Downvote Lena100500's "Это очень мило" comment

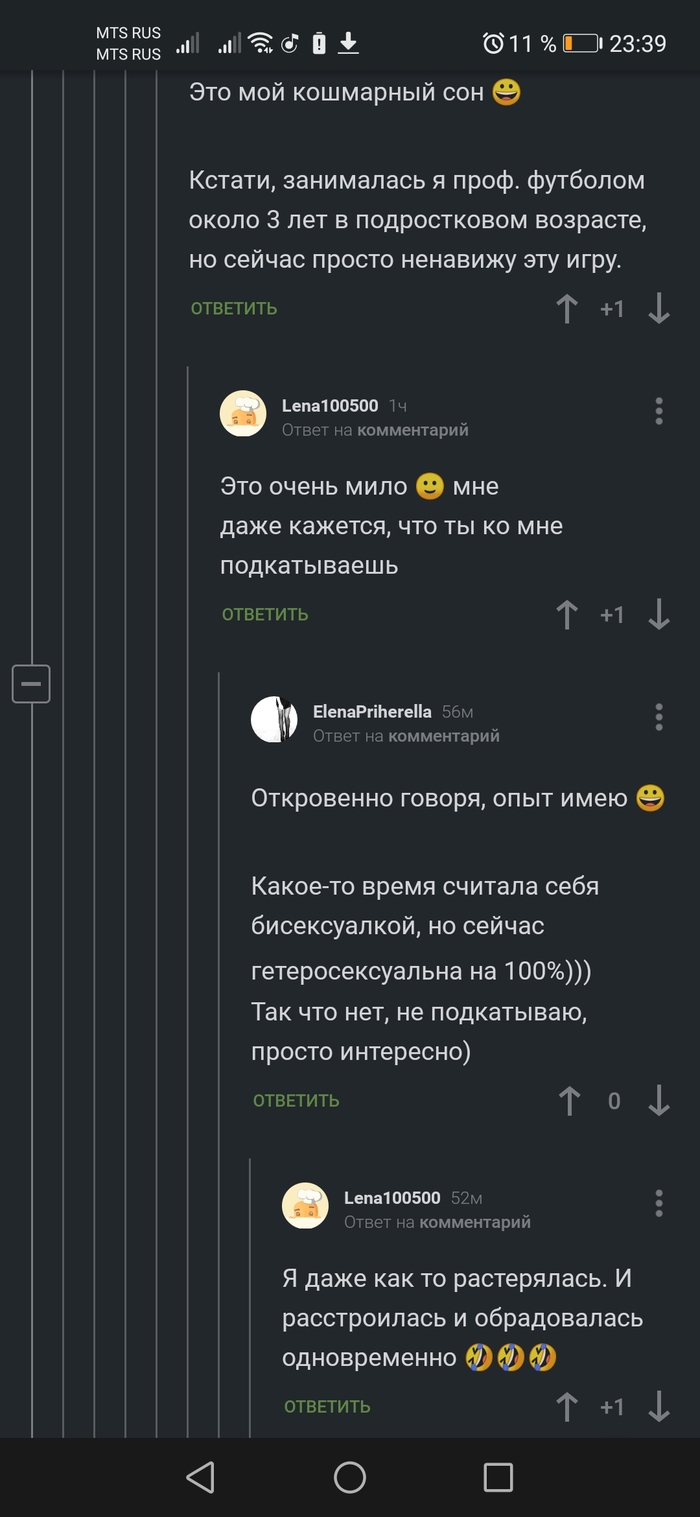coord(658,615)
